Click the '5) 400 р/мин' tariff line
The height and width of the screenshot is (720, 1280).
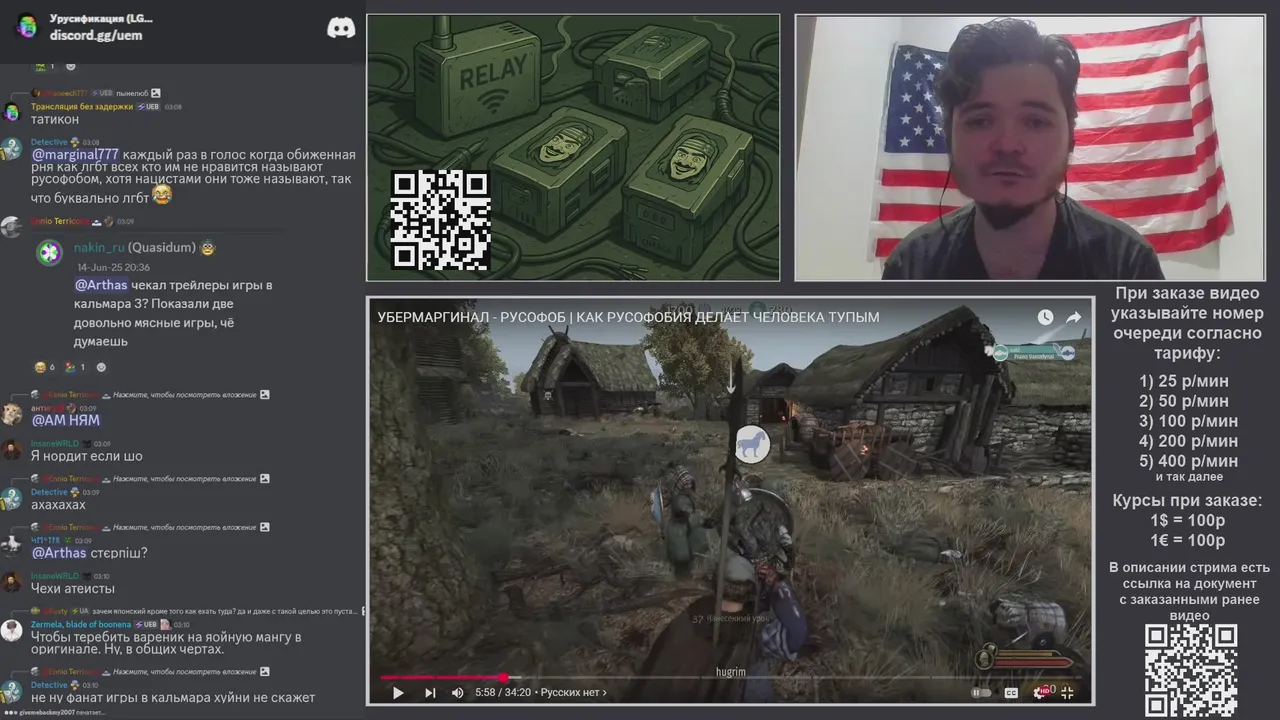click(x=1188, y=461)
